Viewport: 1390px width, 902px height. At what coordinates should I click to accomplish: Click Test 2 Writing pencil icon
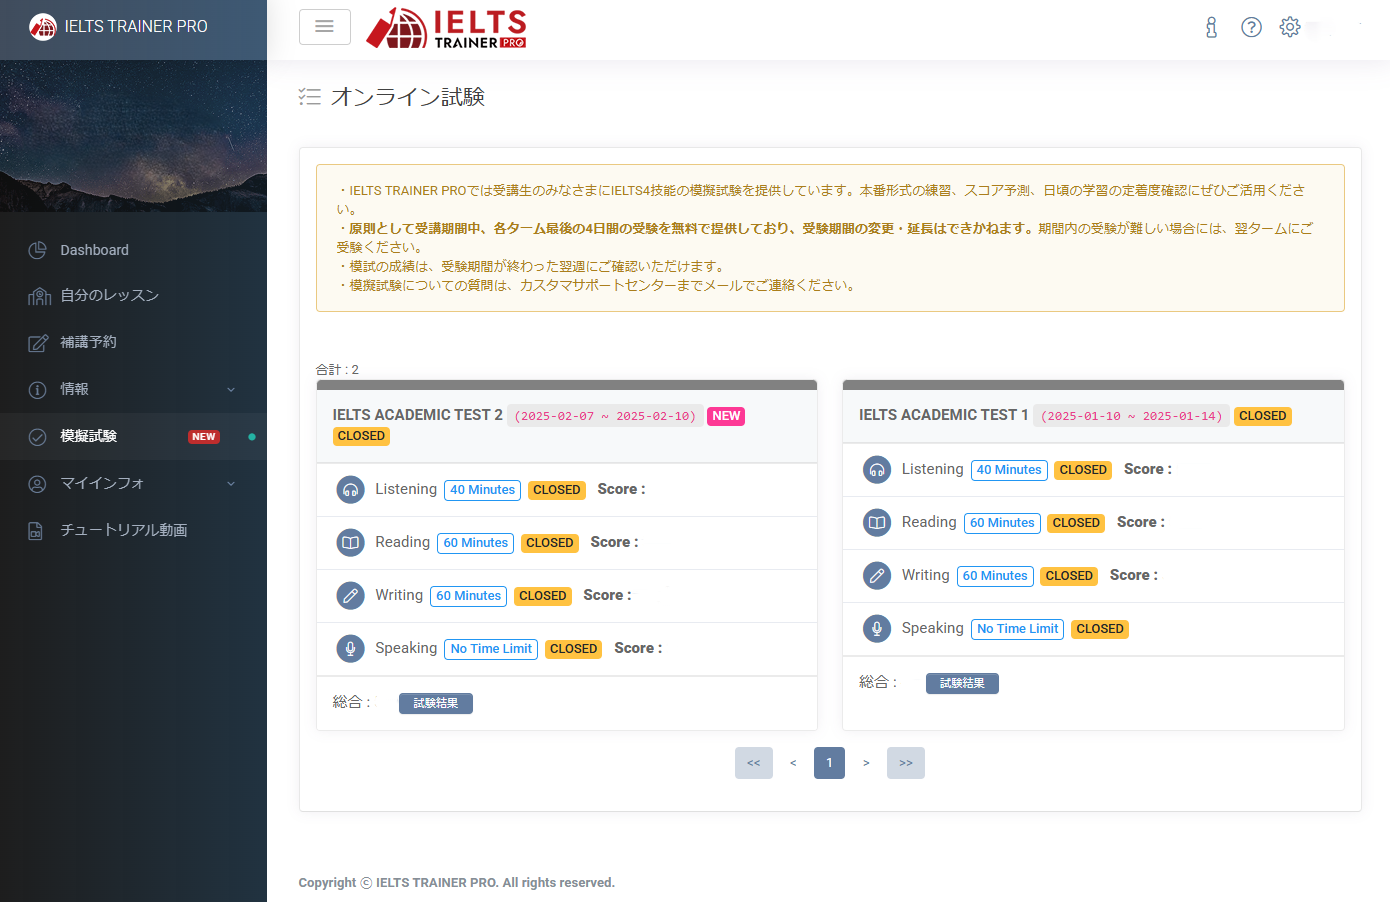coord(350,596)
